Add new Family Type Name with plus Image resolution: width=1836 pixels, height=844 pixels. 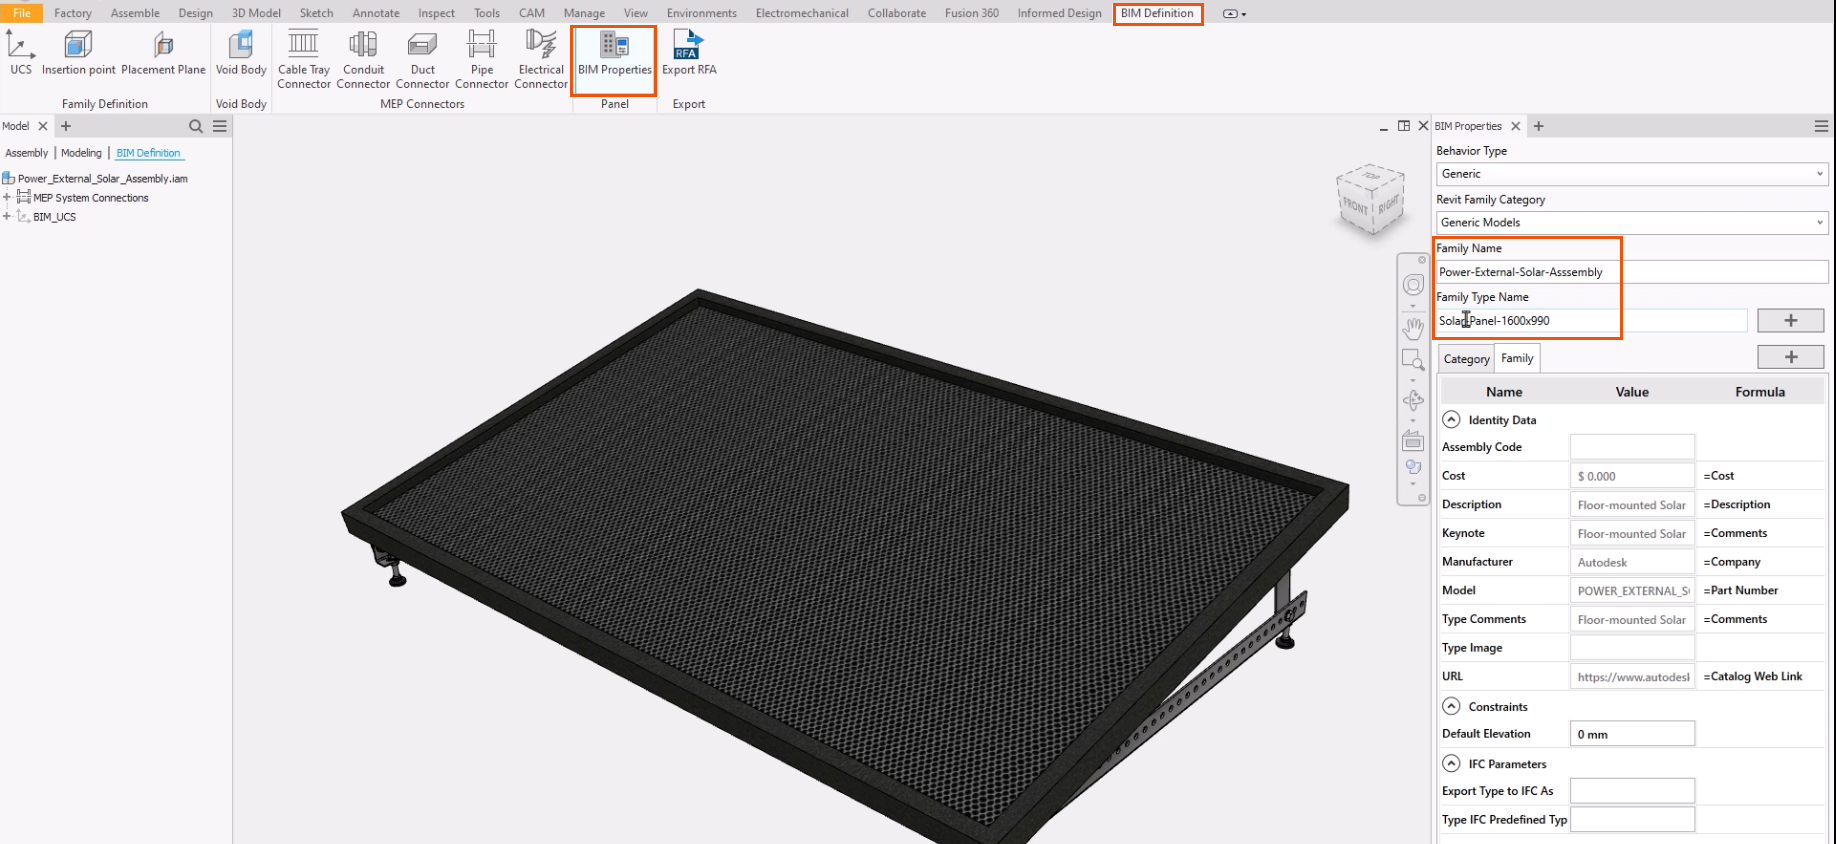tap(1790, 321)
